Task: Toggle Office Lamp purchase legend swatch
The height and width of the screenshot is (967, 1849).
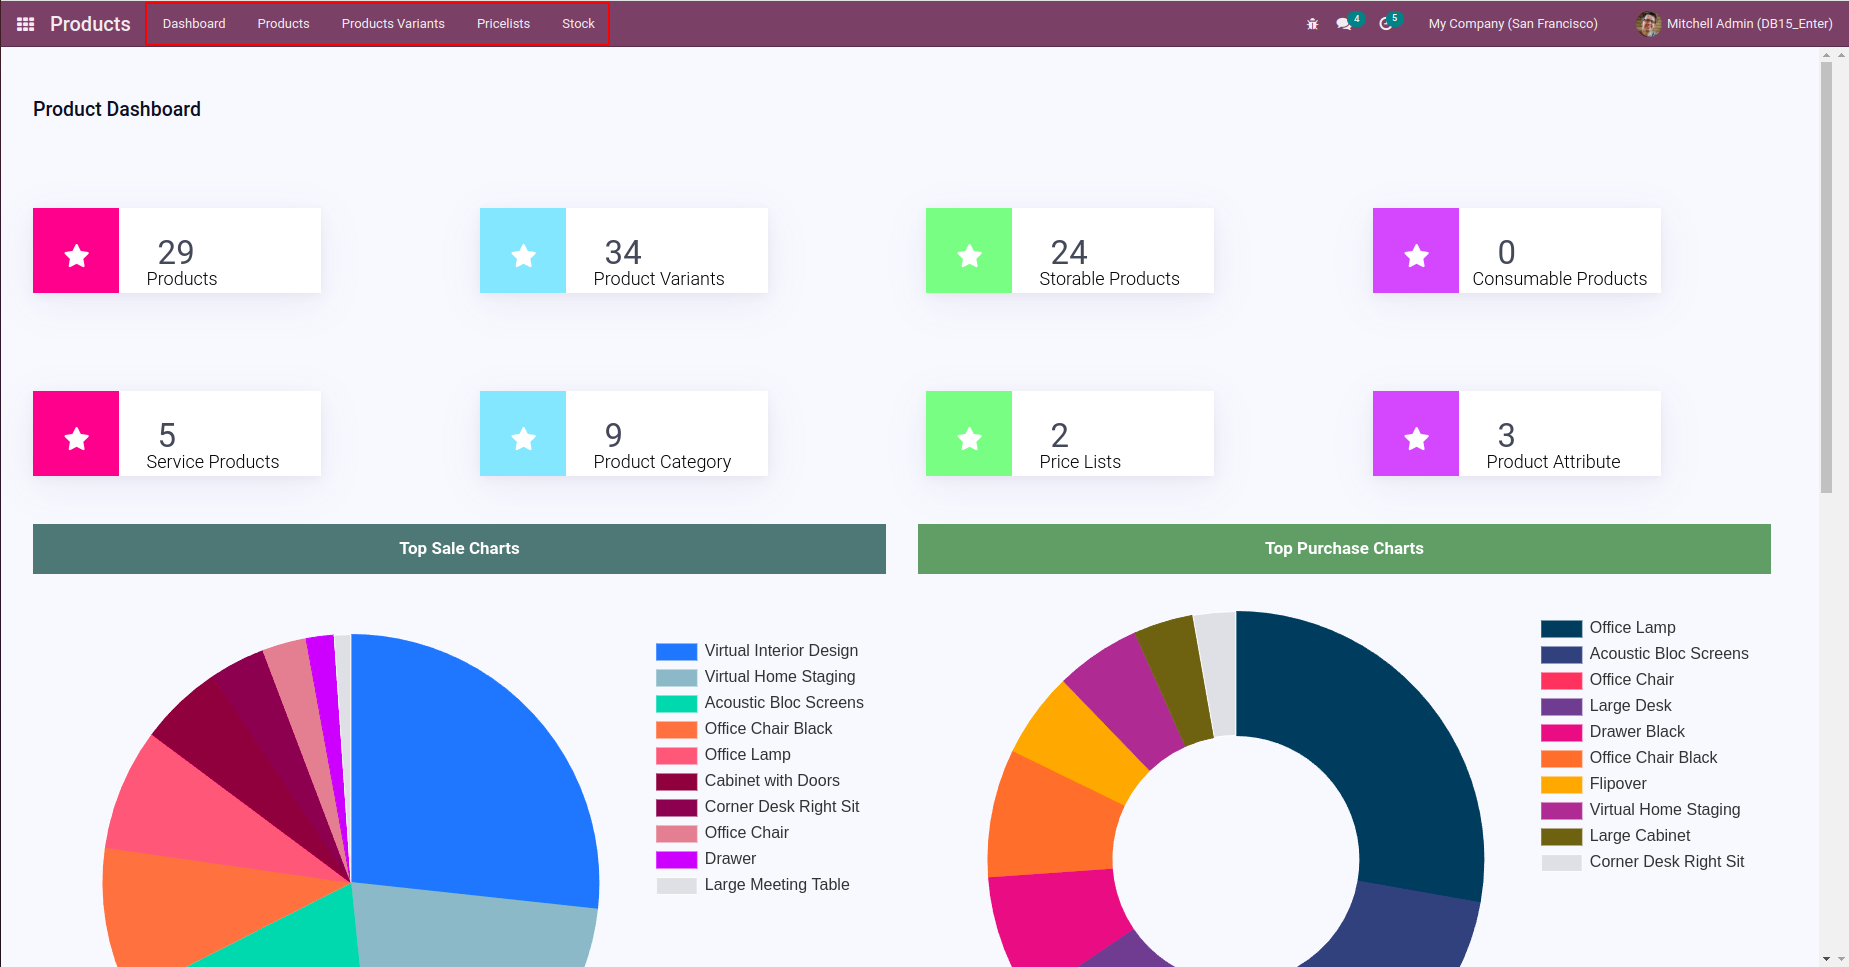Action: [1561, 629]
